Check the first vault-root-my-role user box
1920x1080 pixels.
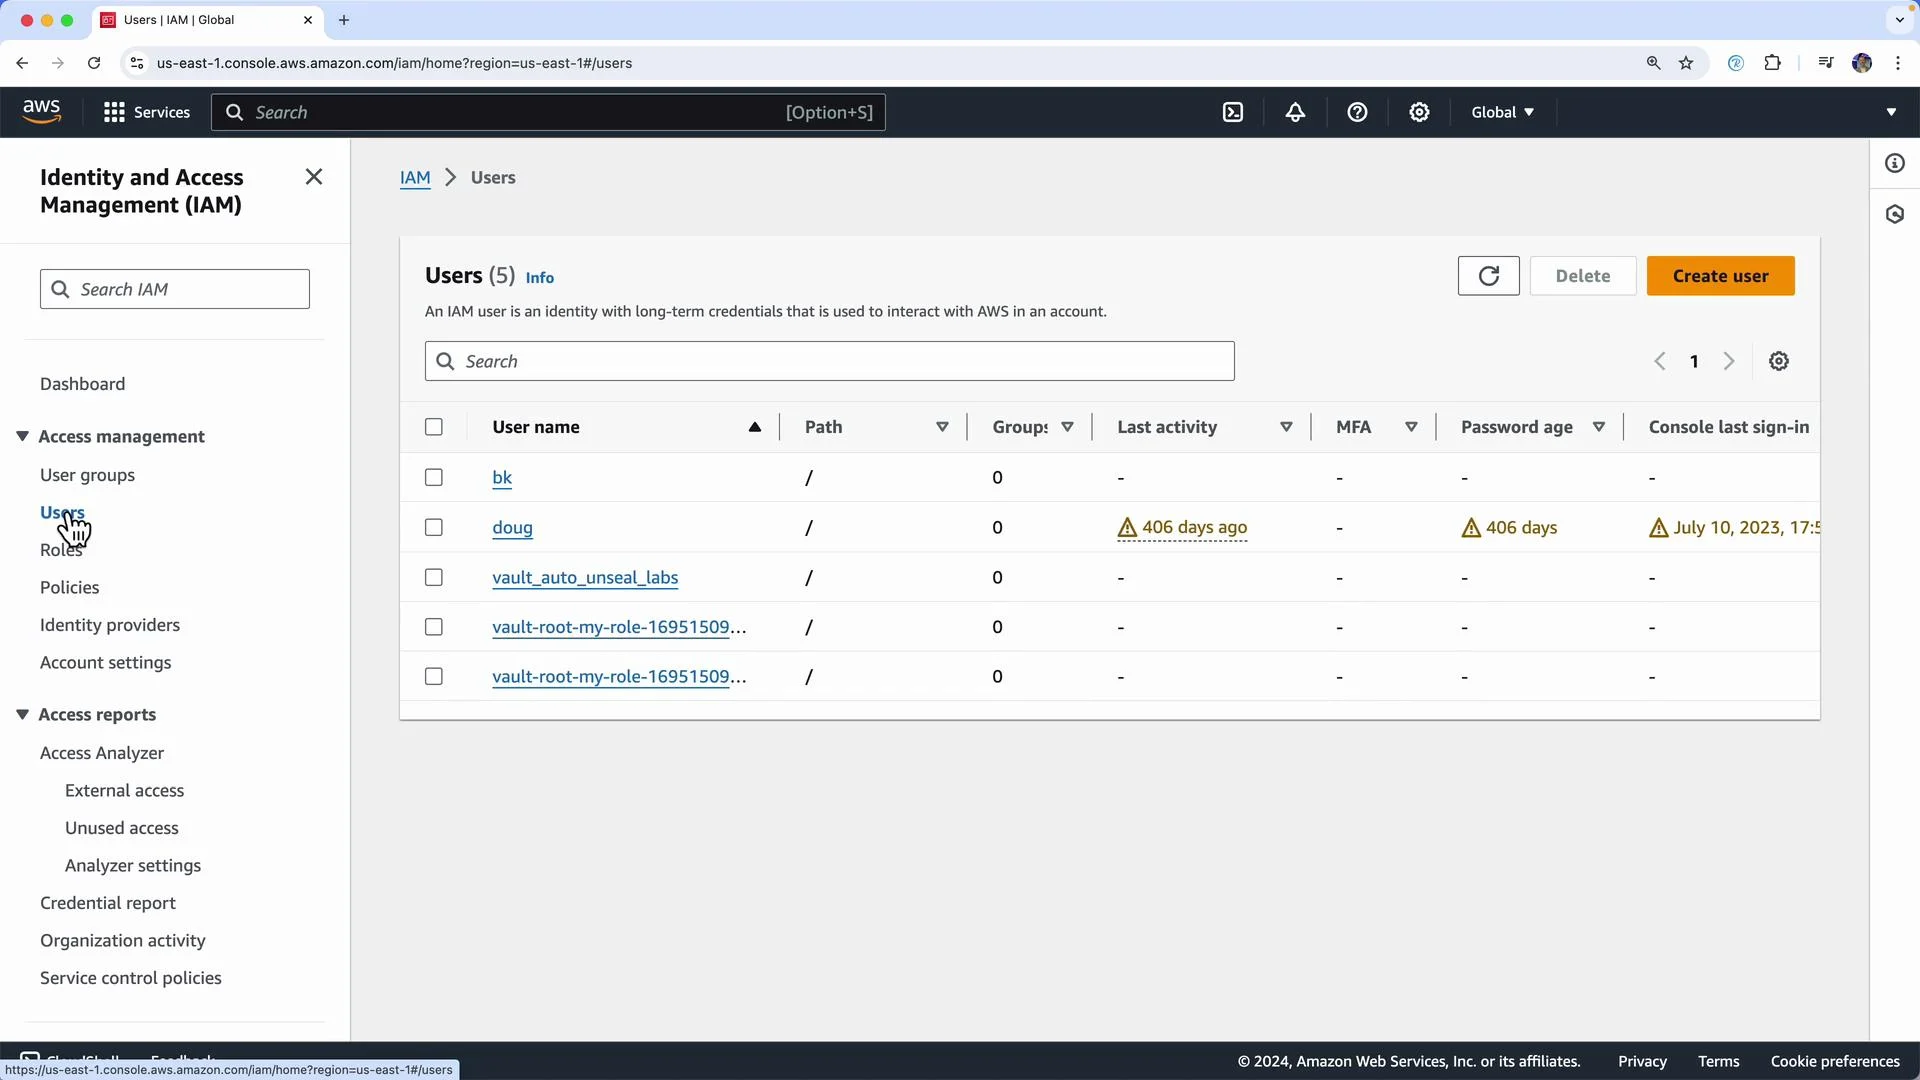coord(434,627)
